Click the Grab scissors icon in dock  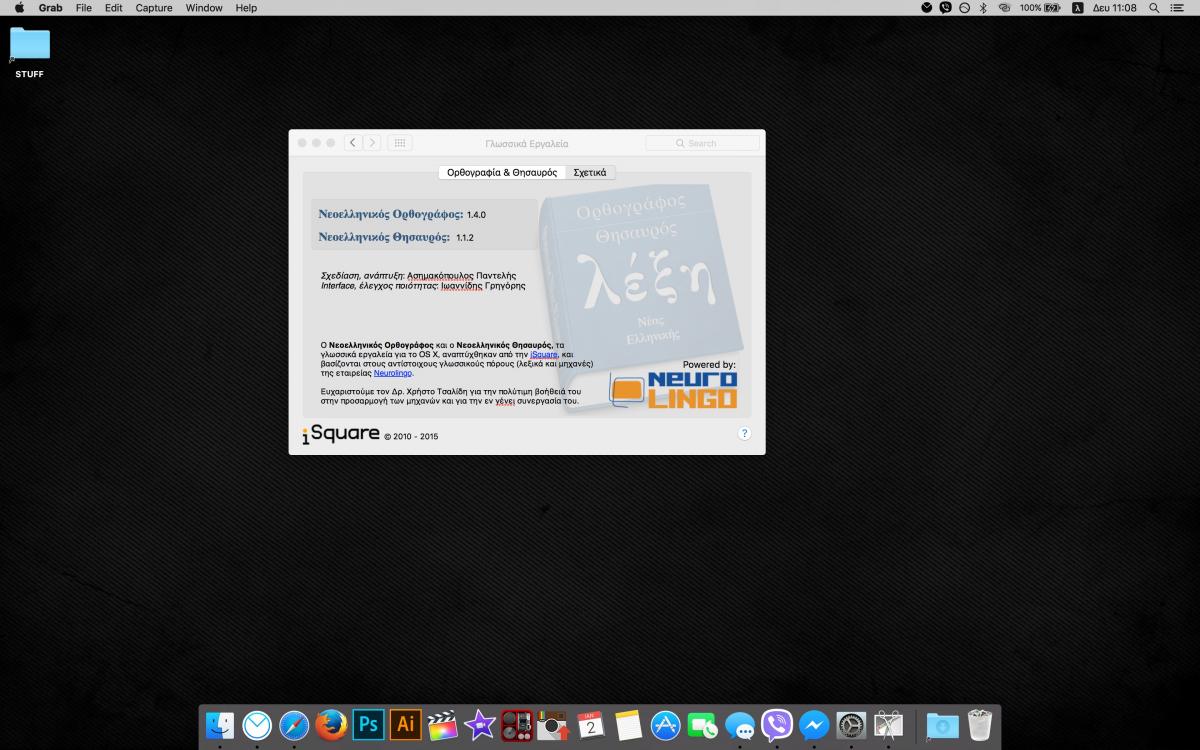click(x=888, y=725)
